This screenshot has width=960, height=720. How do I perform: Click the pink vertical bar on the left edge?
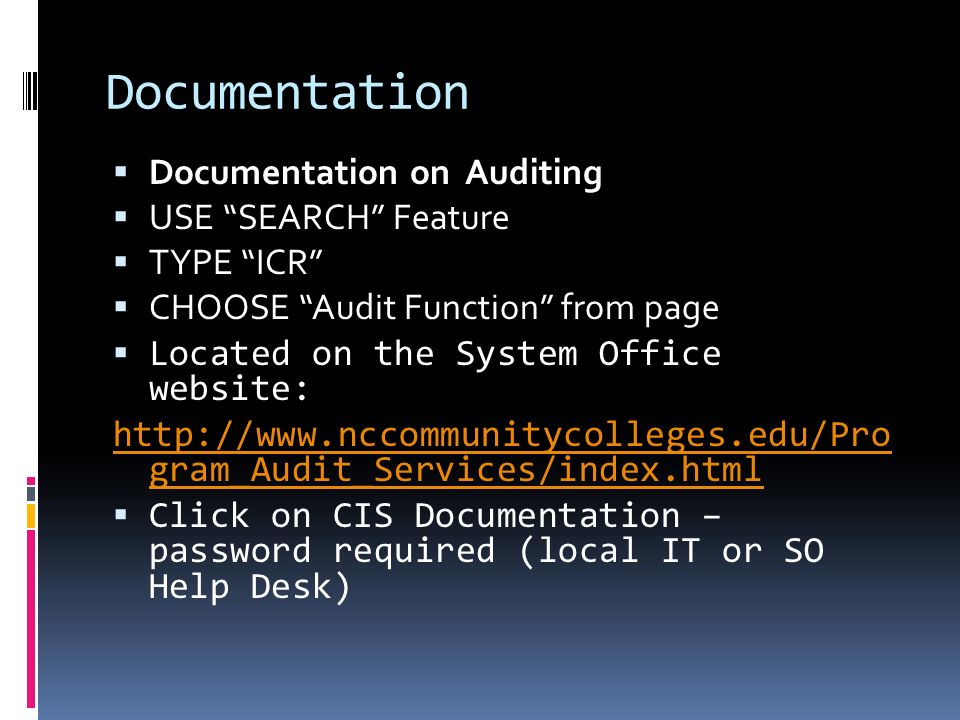point(31,618)
